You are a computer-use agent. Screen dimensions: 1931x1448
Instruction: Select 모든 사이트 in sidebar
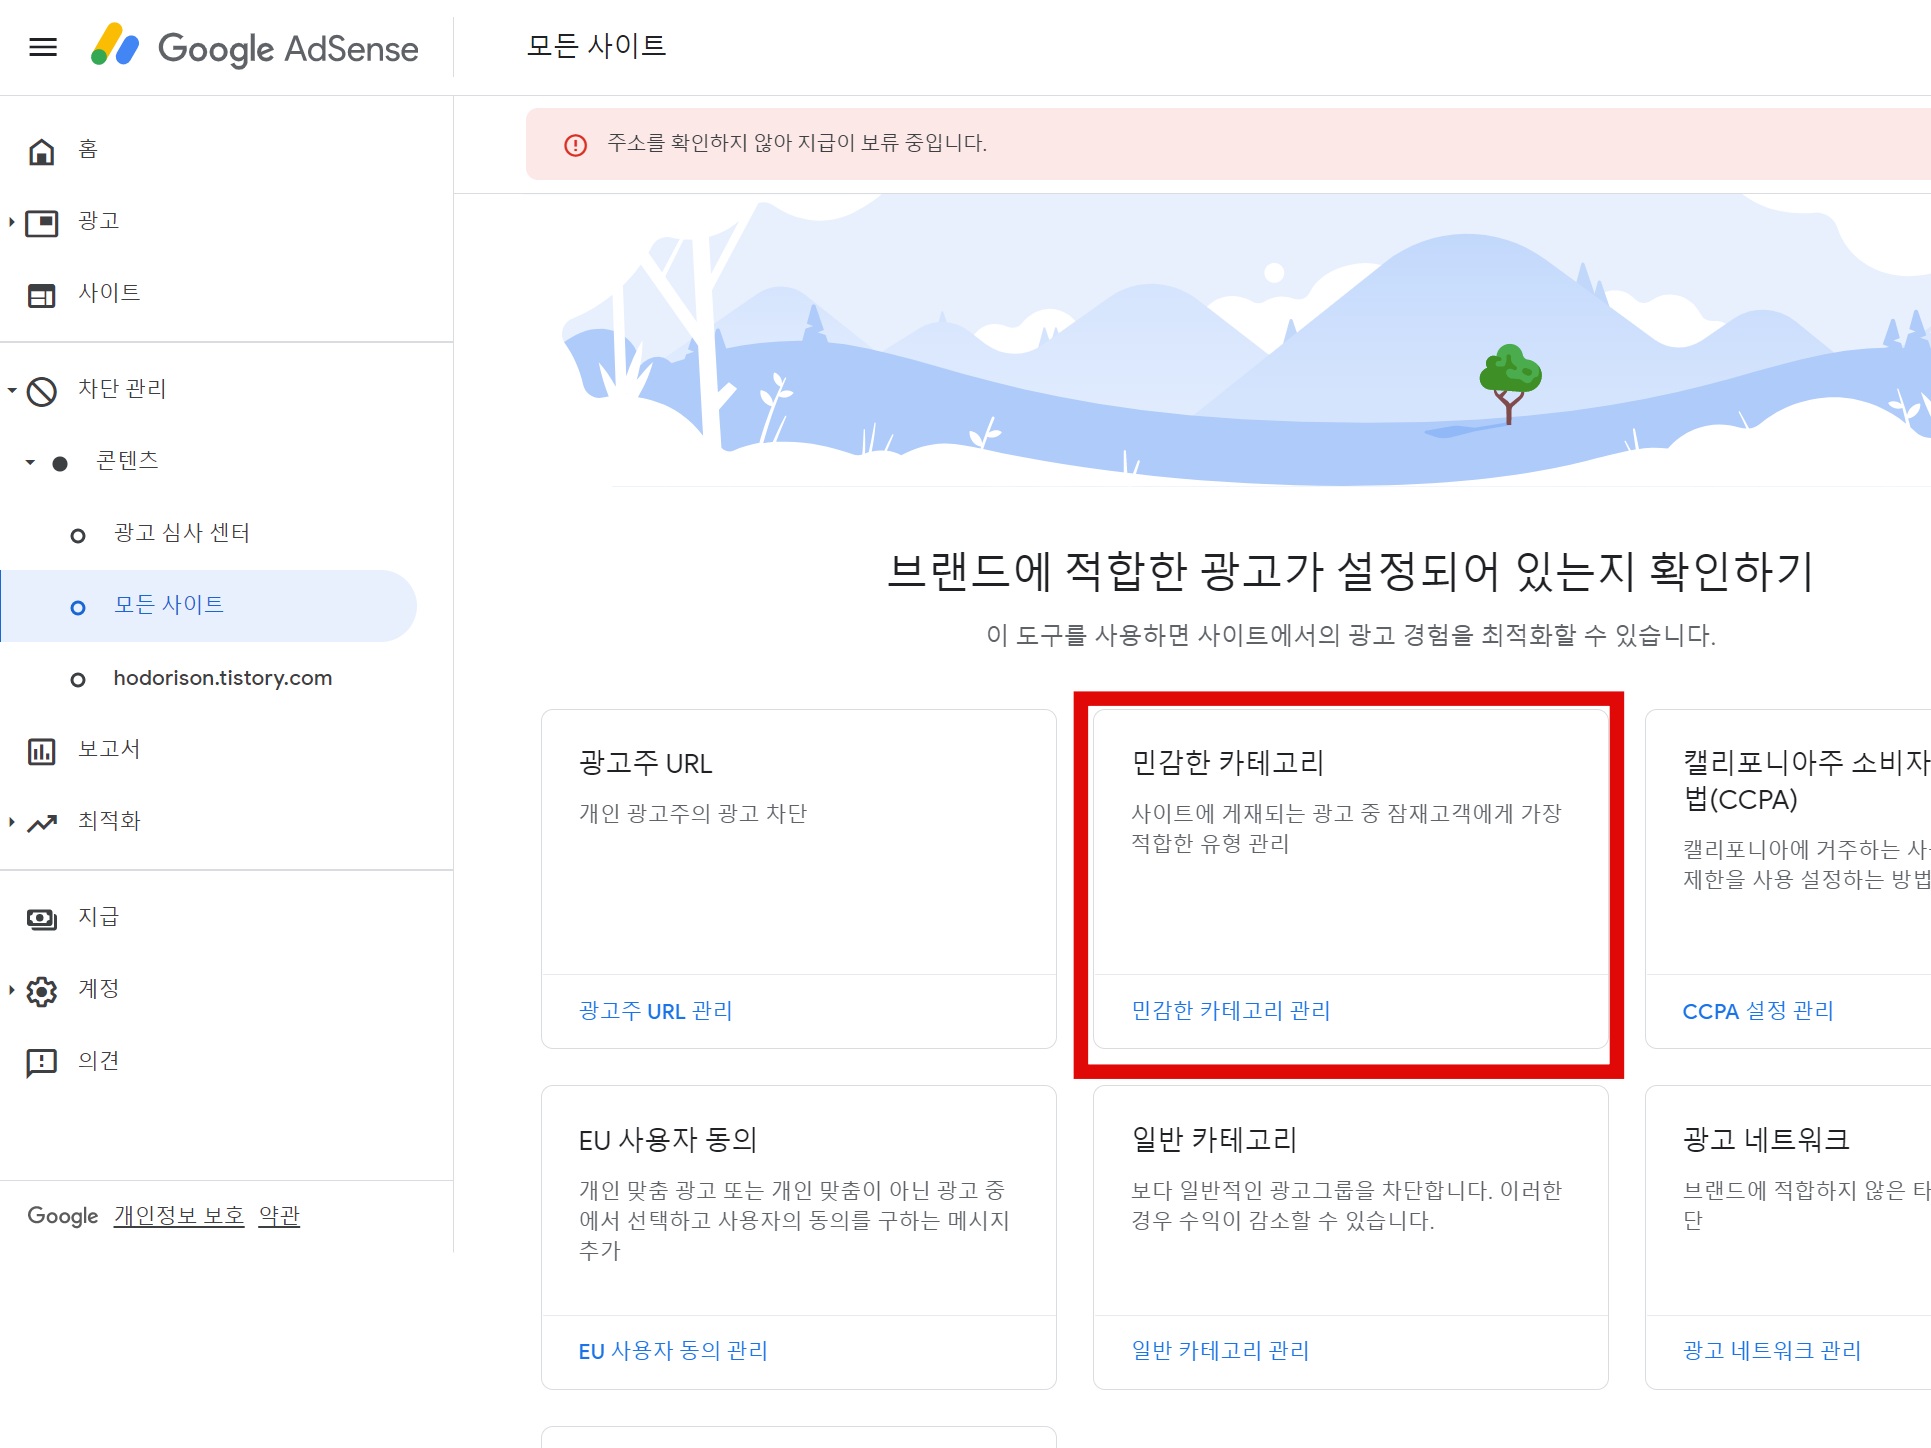(168, 605)
